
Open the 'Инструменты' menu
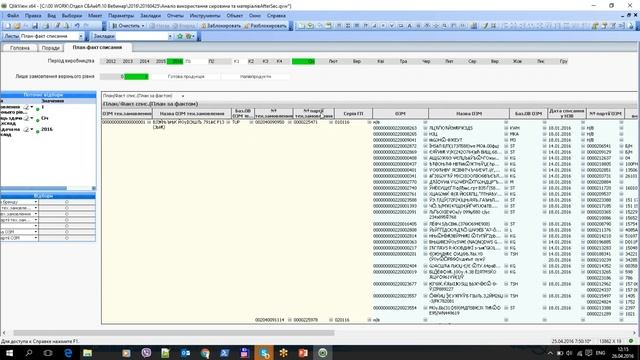205,16
